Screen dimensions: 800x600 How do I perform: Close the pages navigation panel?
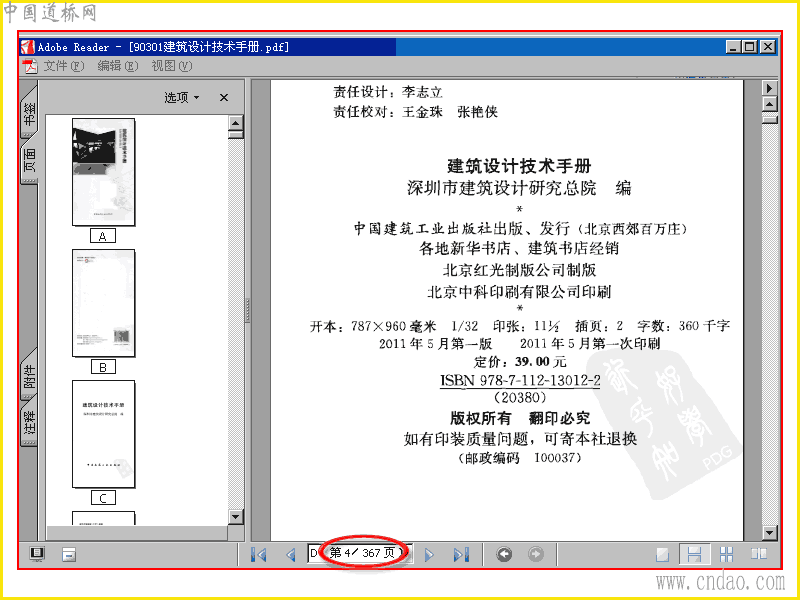pyautogui.click(x=223, y=97)
